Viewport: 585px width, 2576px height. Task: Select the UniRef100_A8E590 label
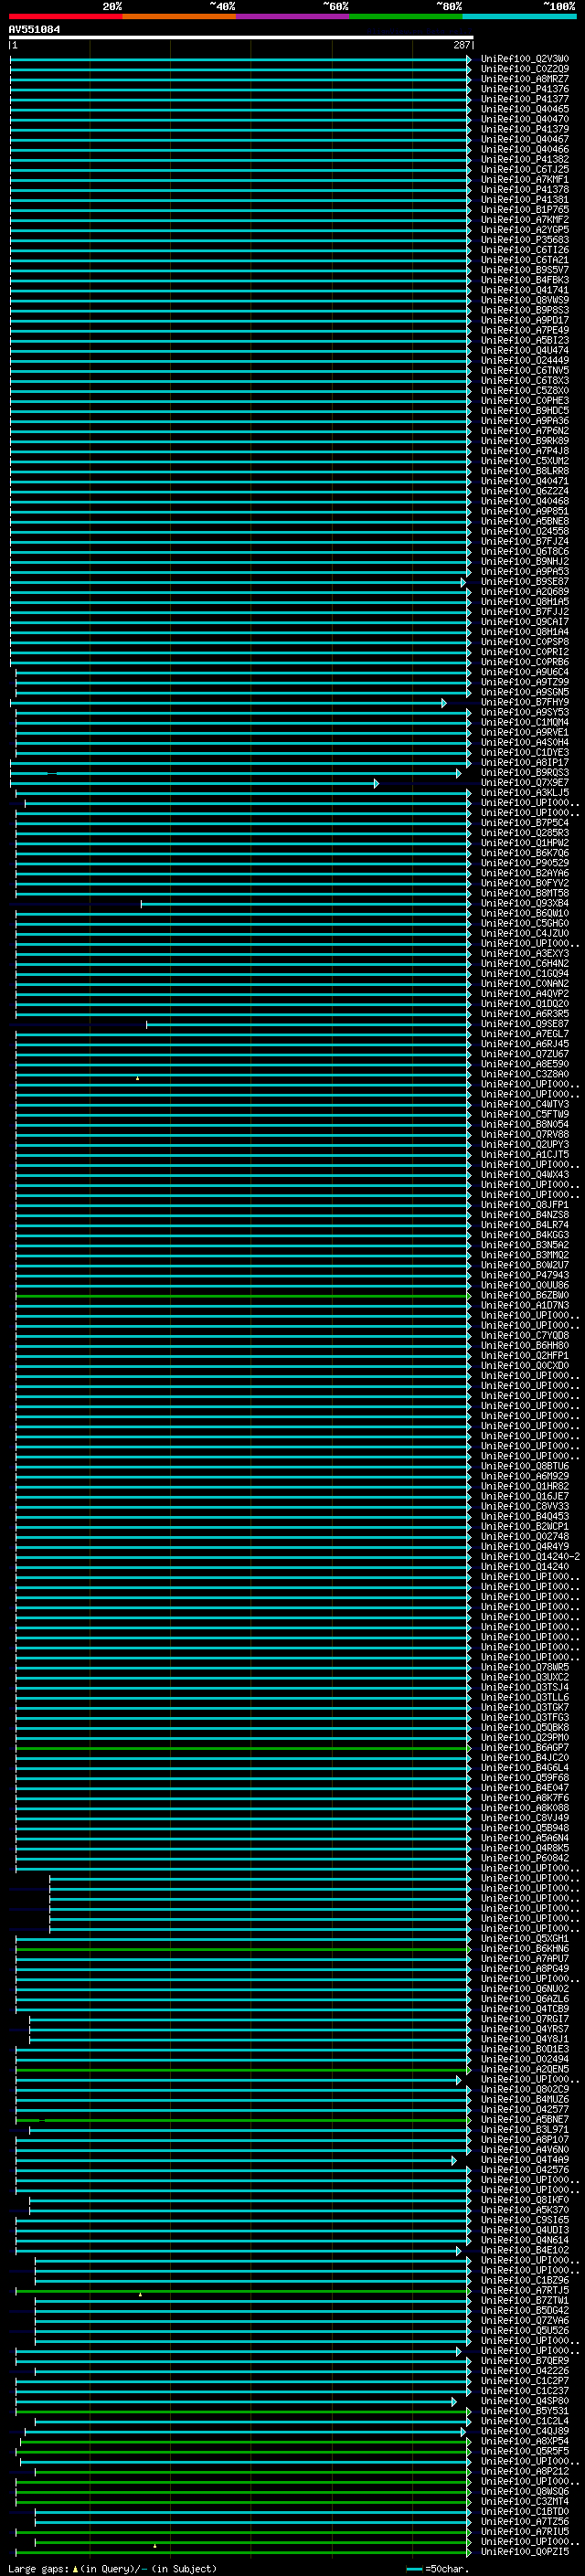(525, 1064)
